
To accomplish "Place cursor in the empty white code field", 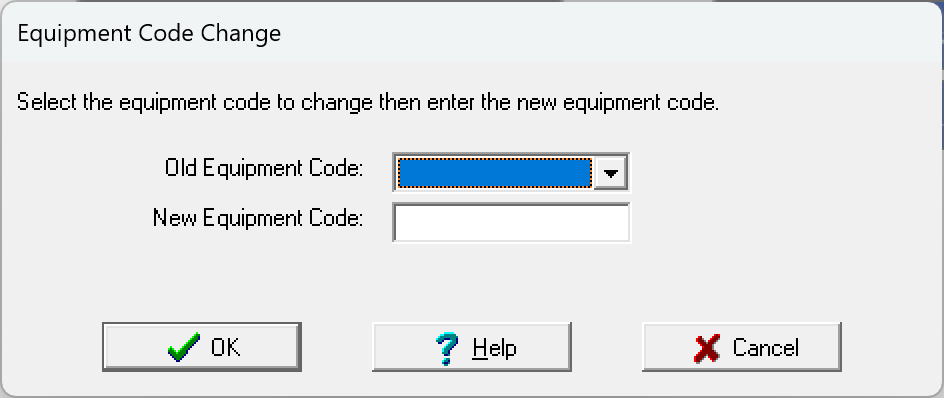I will (x=511, y=222).
